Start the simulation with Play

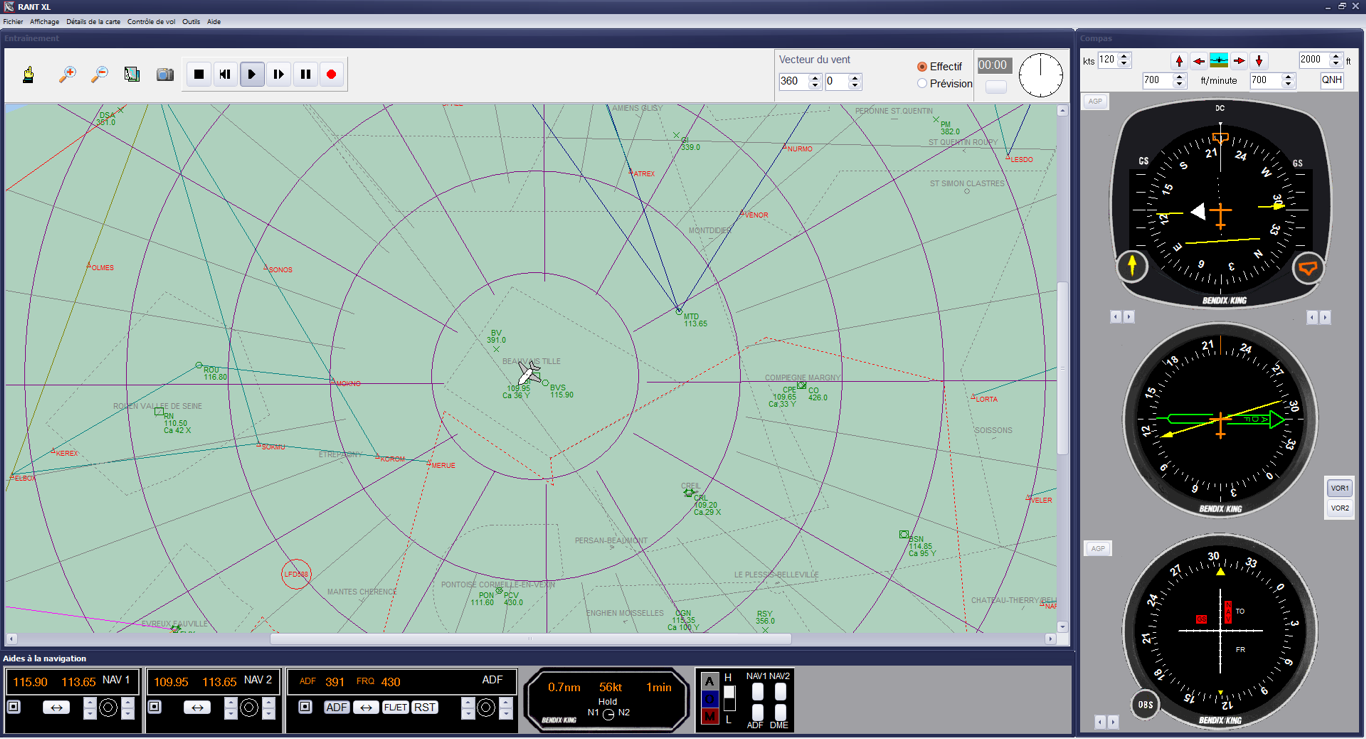(252, 74)
